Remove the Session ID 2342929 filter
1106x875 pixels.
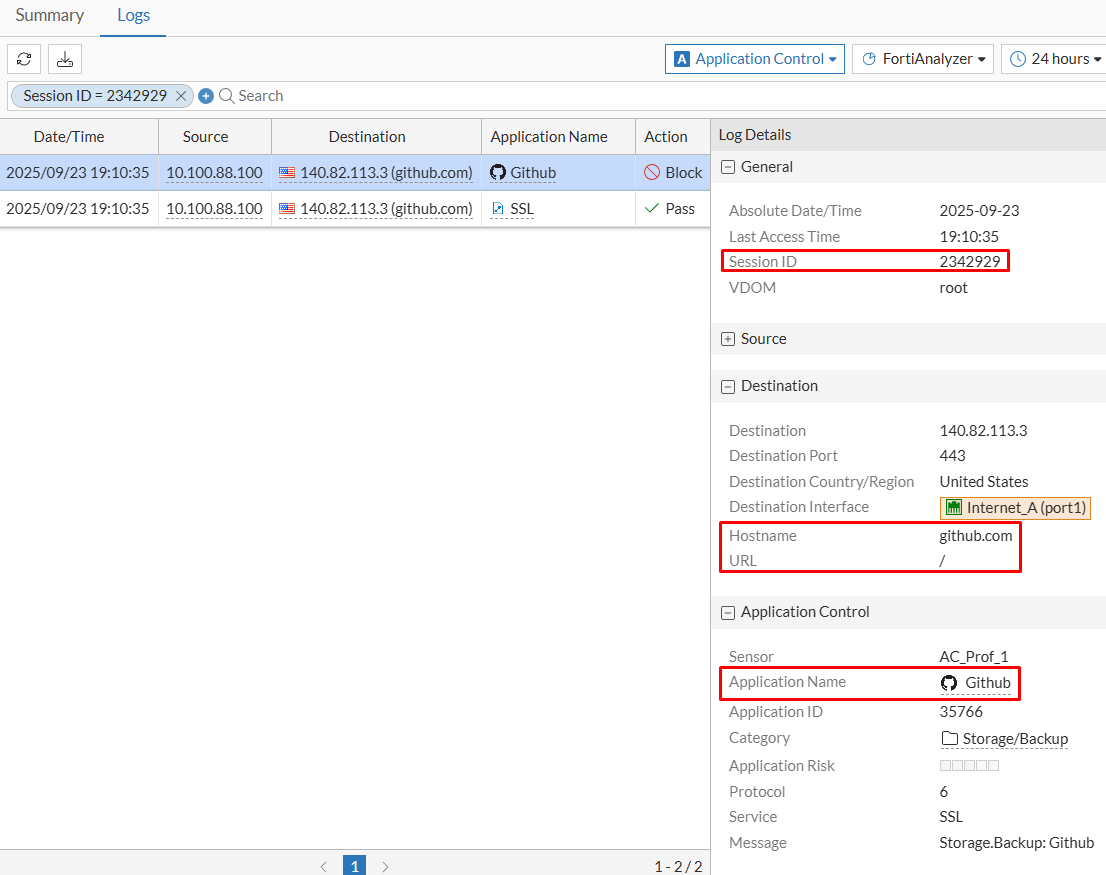[x=180, y=95]
